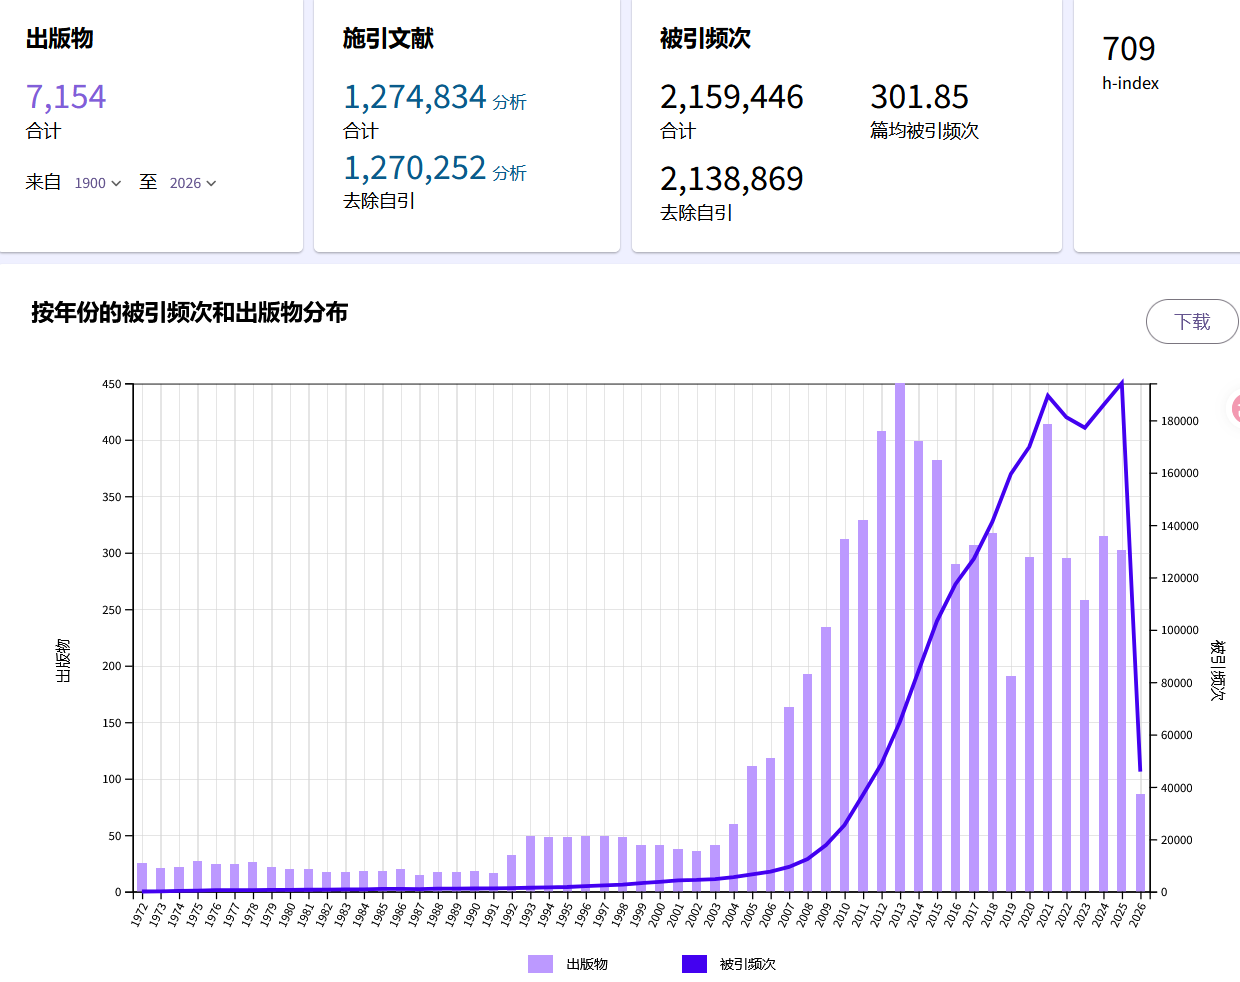Expand the 来自 1900 start year dropdown

pyautogui.click(x=97, y=183)
